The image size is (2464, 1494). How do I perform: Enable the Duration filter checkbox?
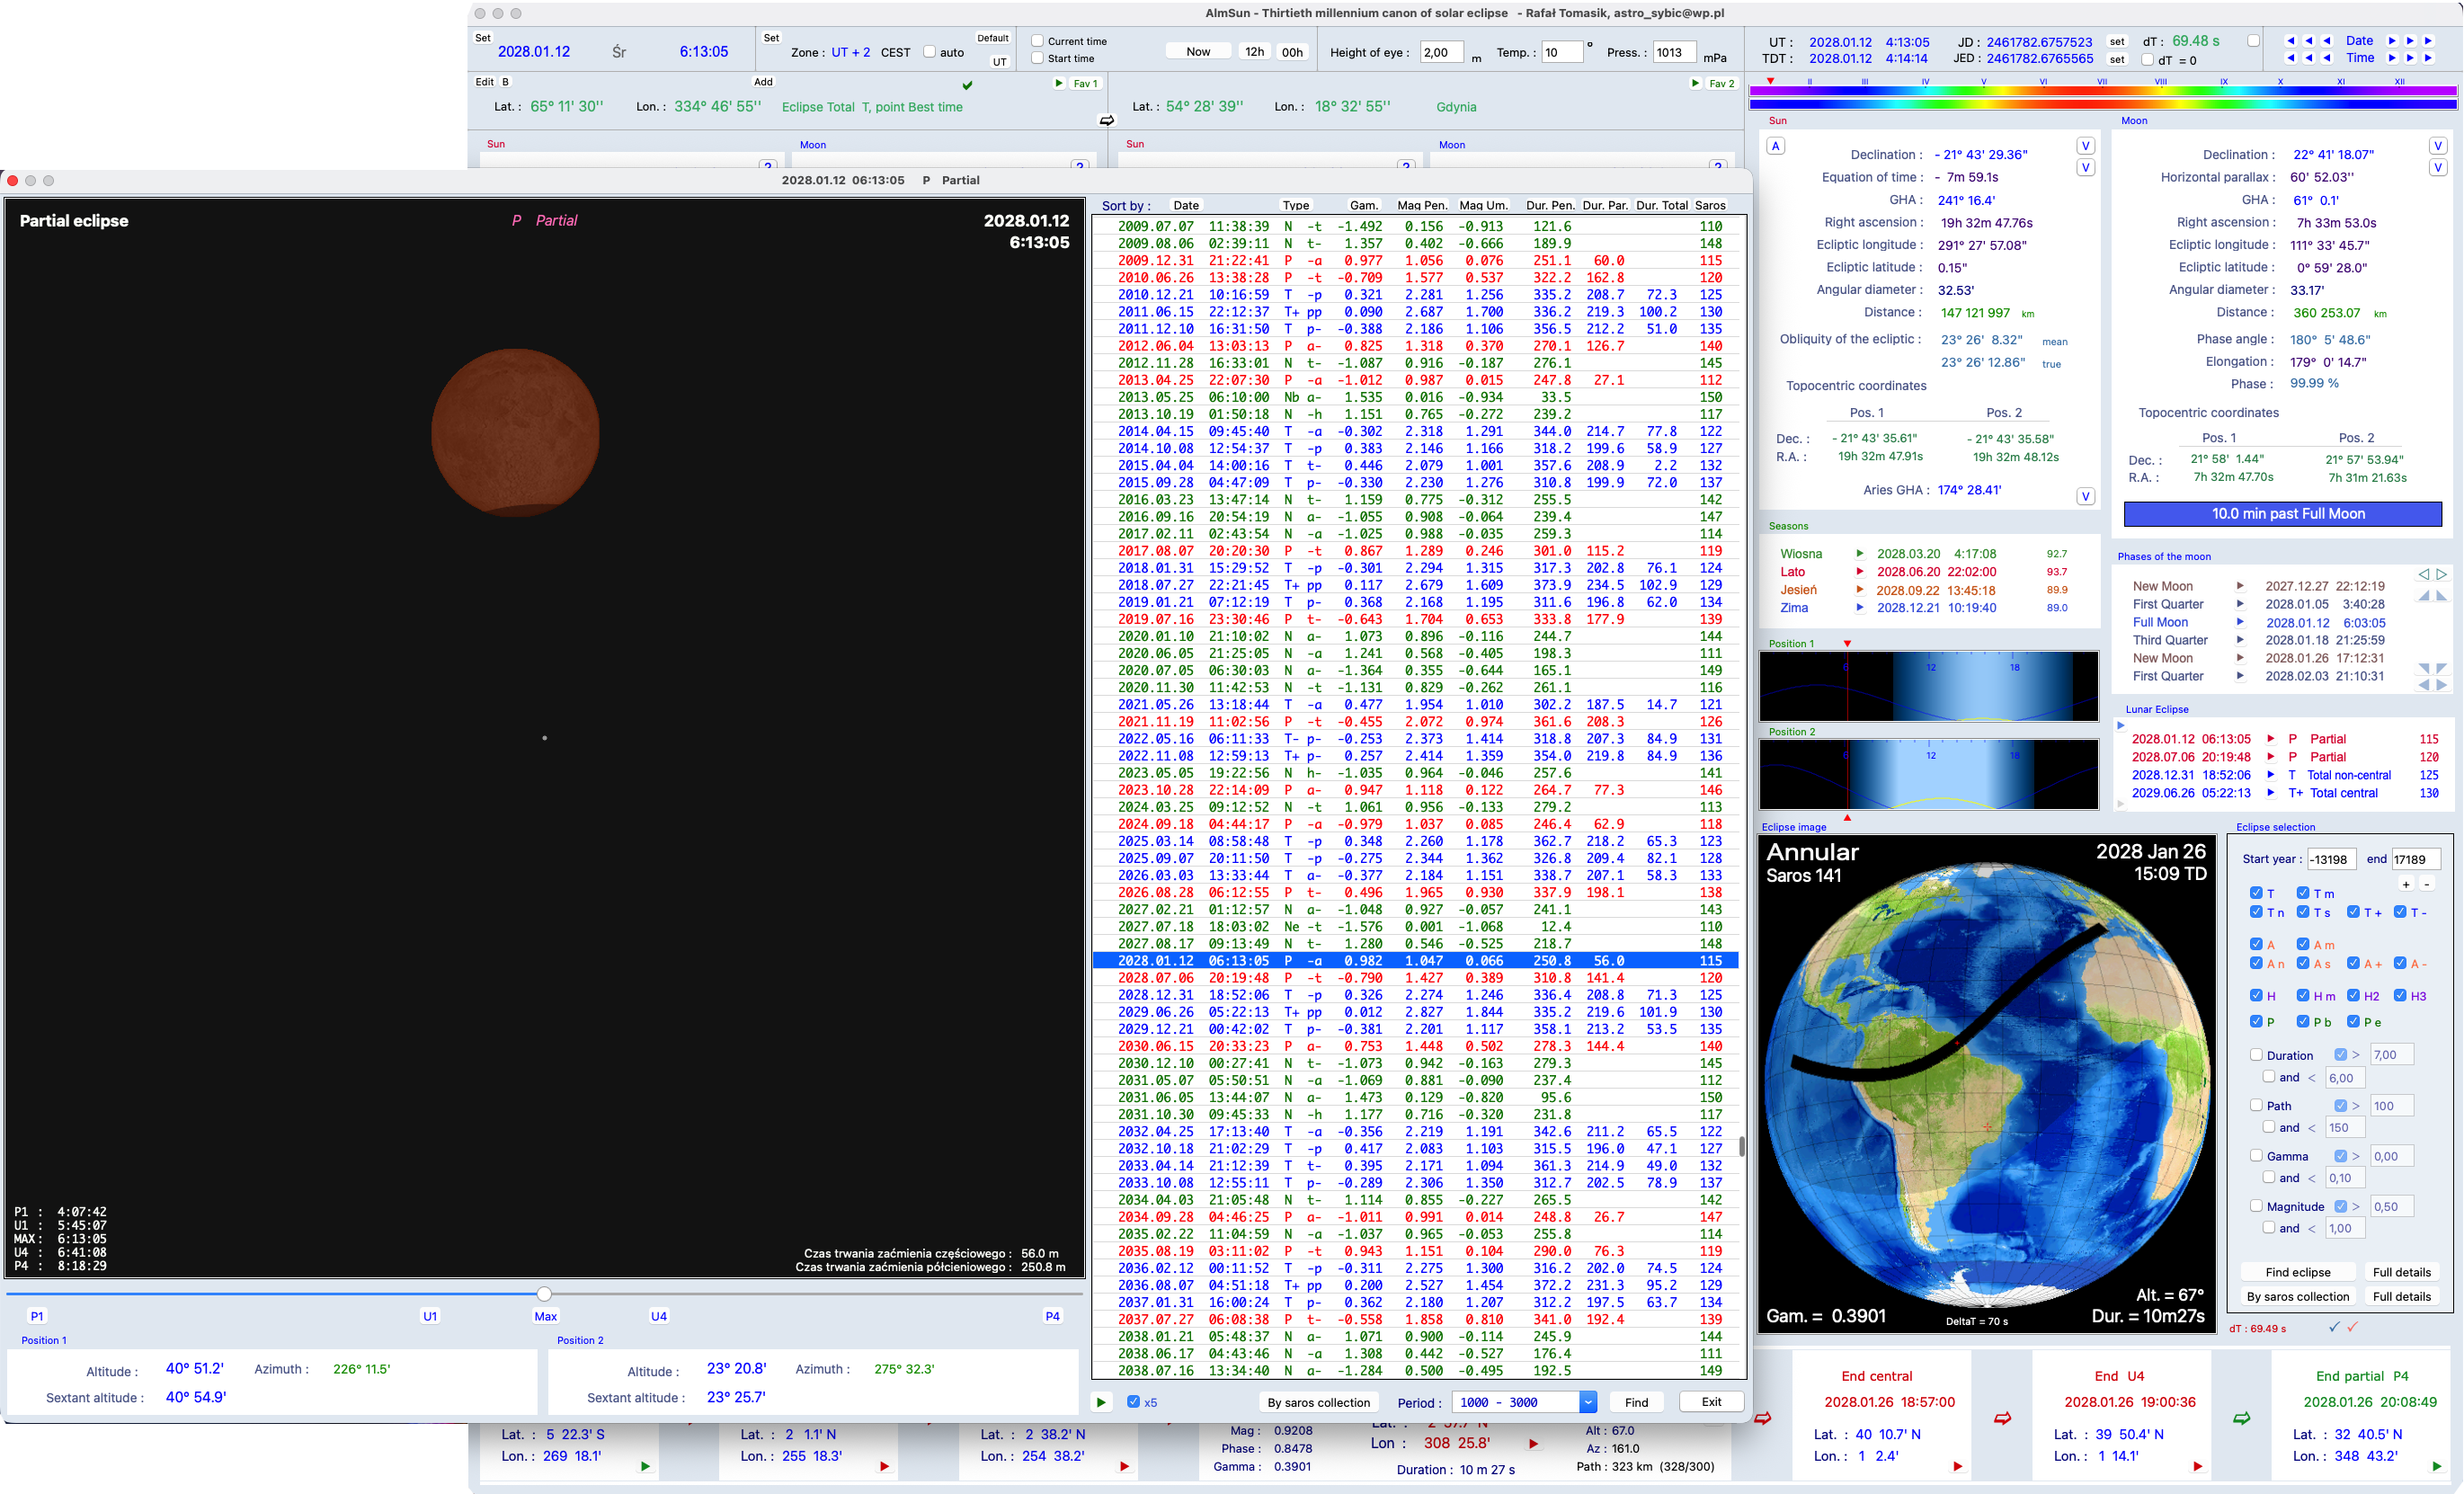[2256, 1055]
